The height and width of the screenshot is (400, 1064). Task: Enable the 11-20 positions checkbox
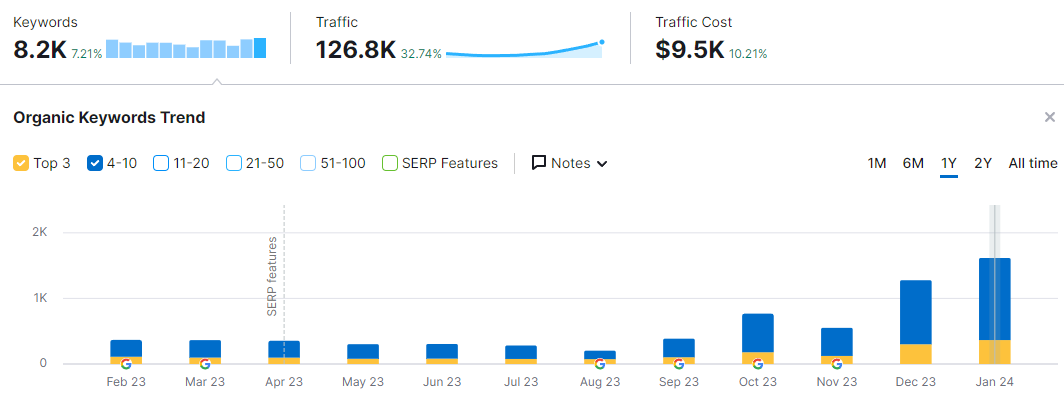click(x=161, y=163)
